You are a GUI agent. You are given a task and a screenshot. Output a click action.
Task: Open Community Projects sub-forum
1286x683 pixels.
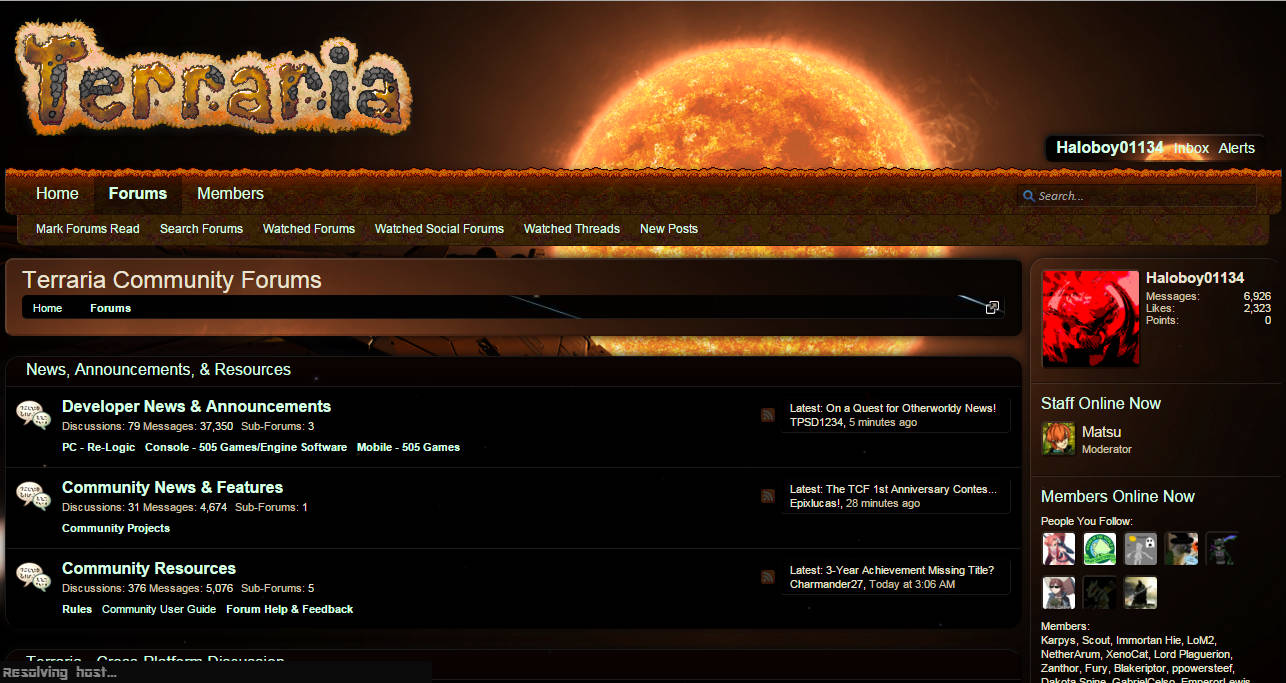point(116,529)
